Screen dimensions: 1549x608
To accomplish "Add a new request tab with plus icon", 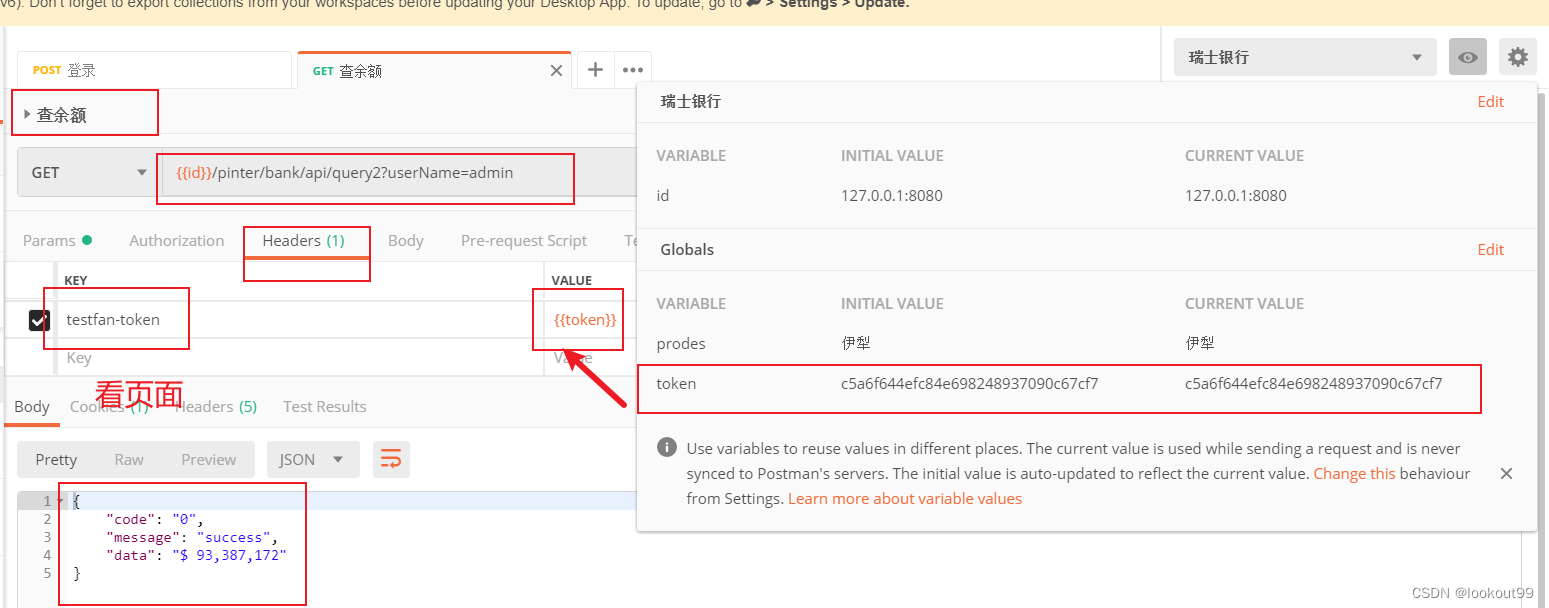I will coord(595,70).
